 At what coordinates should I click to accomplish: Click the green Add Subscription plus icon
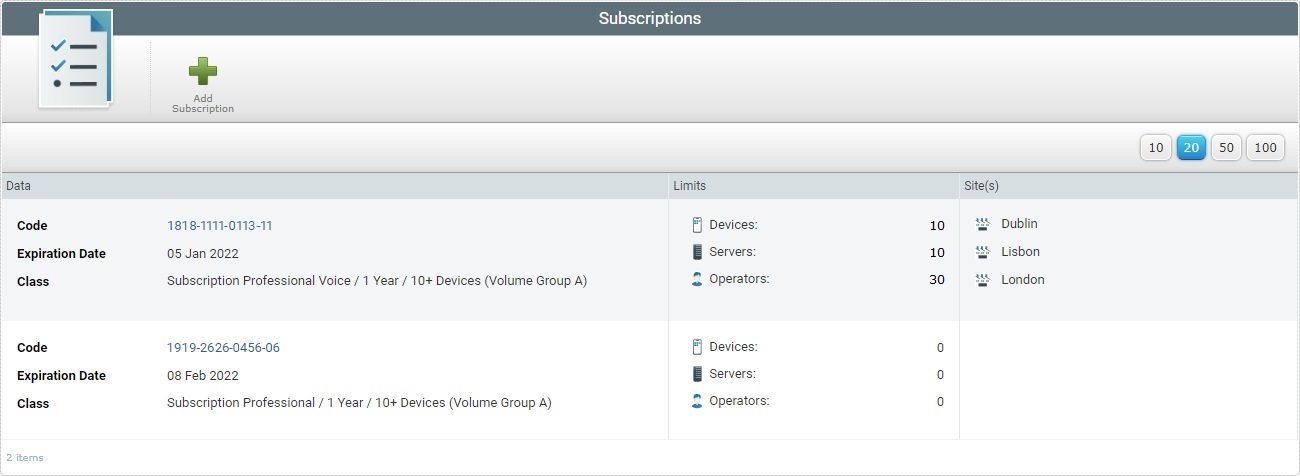click(x=203, y=71)
